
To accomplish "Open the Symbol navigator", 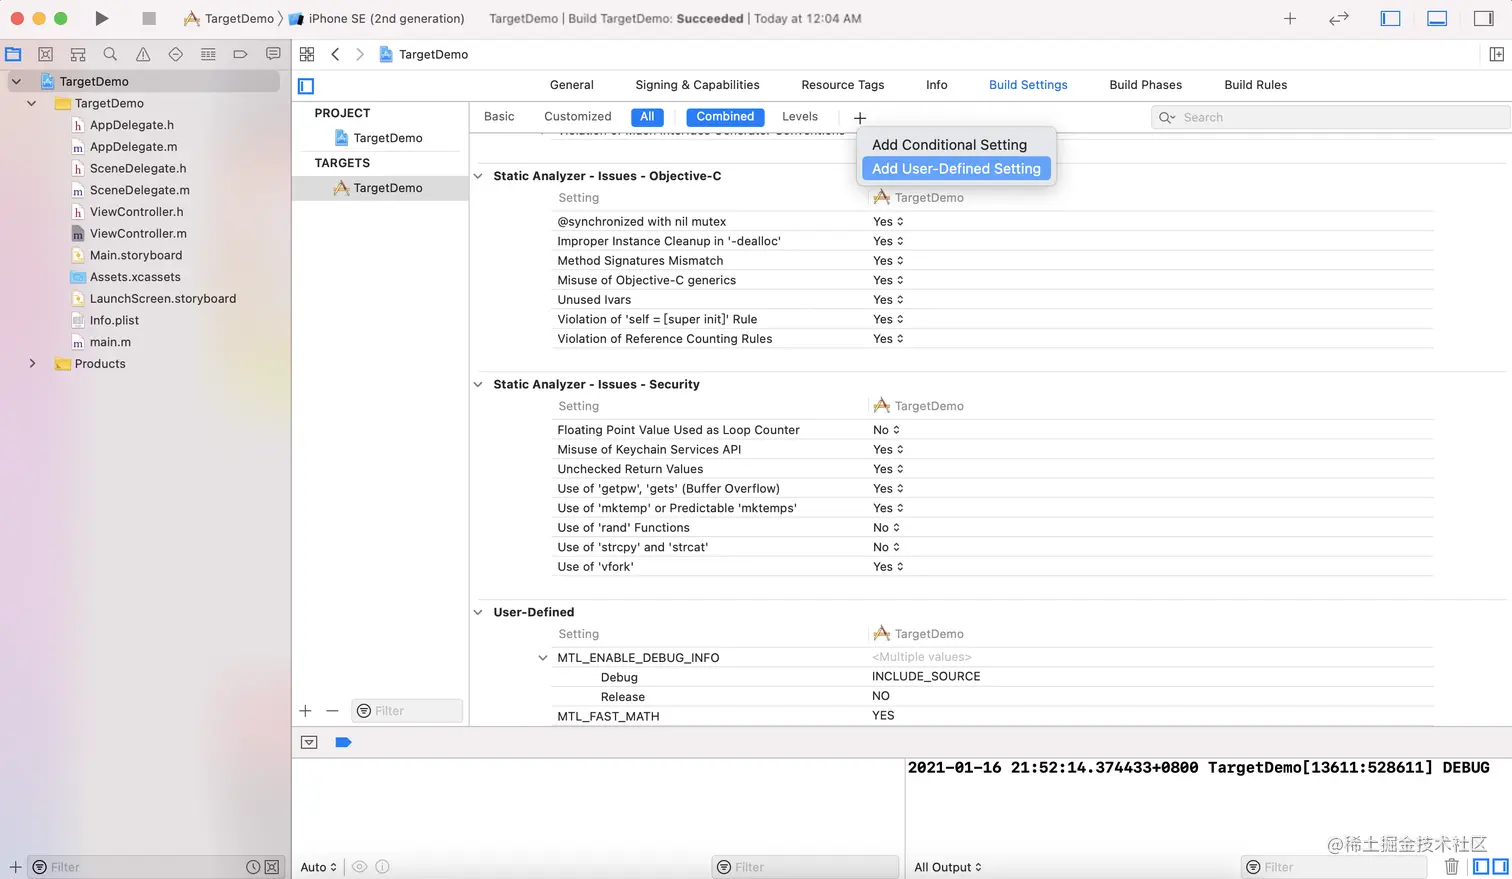I will coord(78,54).
